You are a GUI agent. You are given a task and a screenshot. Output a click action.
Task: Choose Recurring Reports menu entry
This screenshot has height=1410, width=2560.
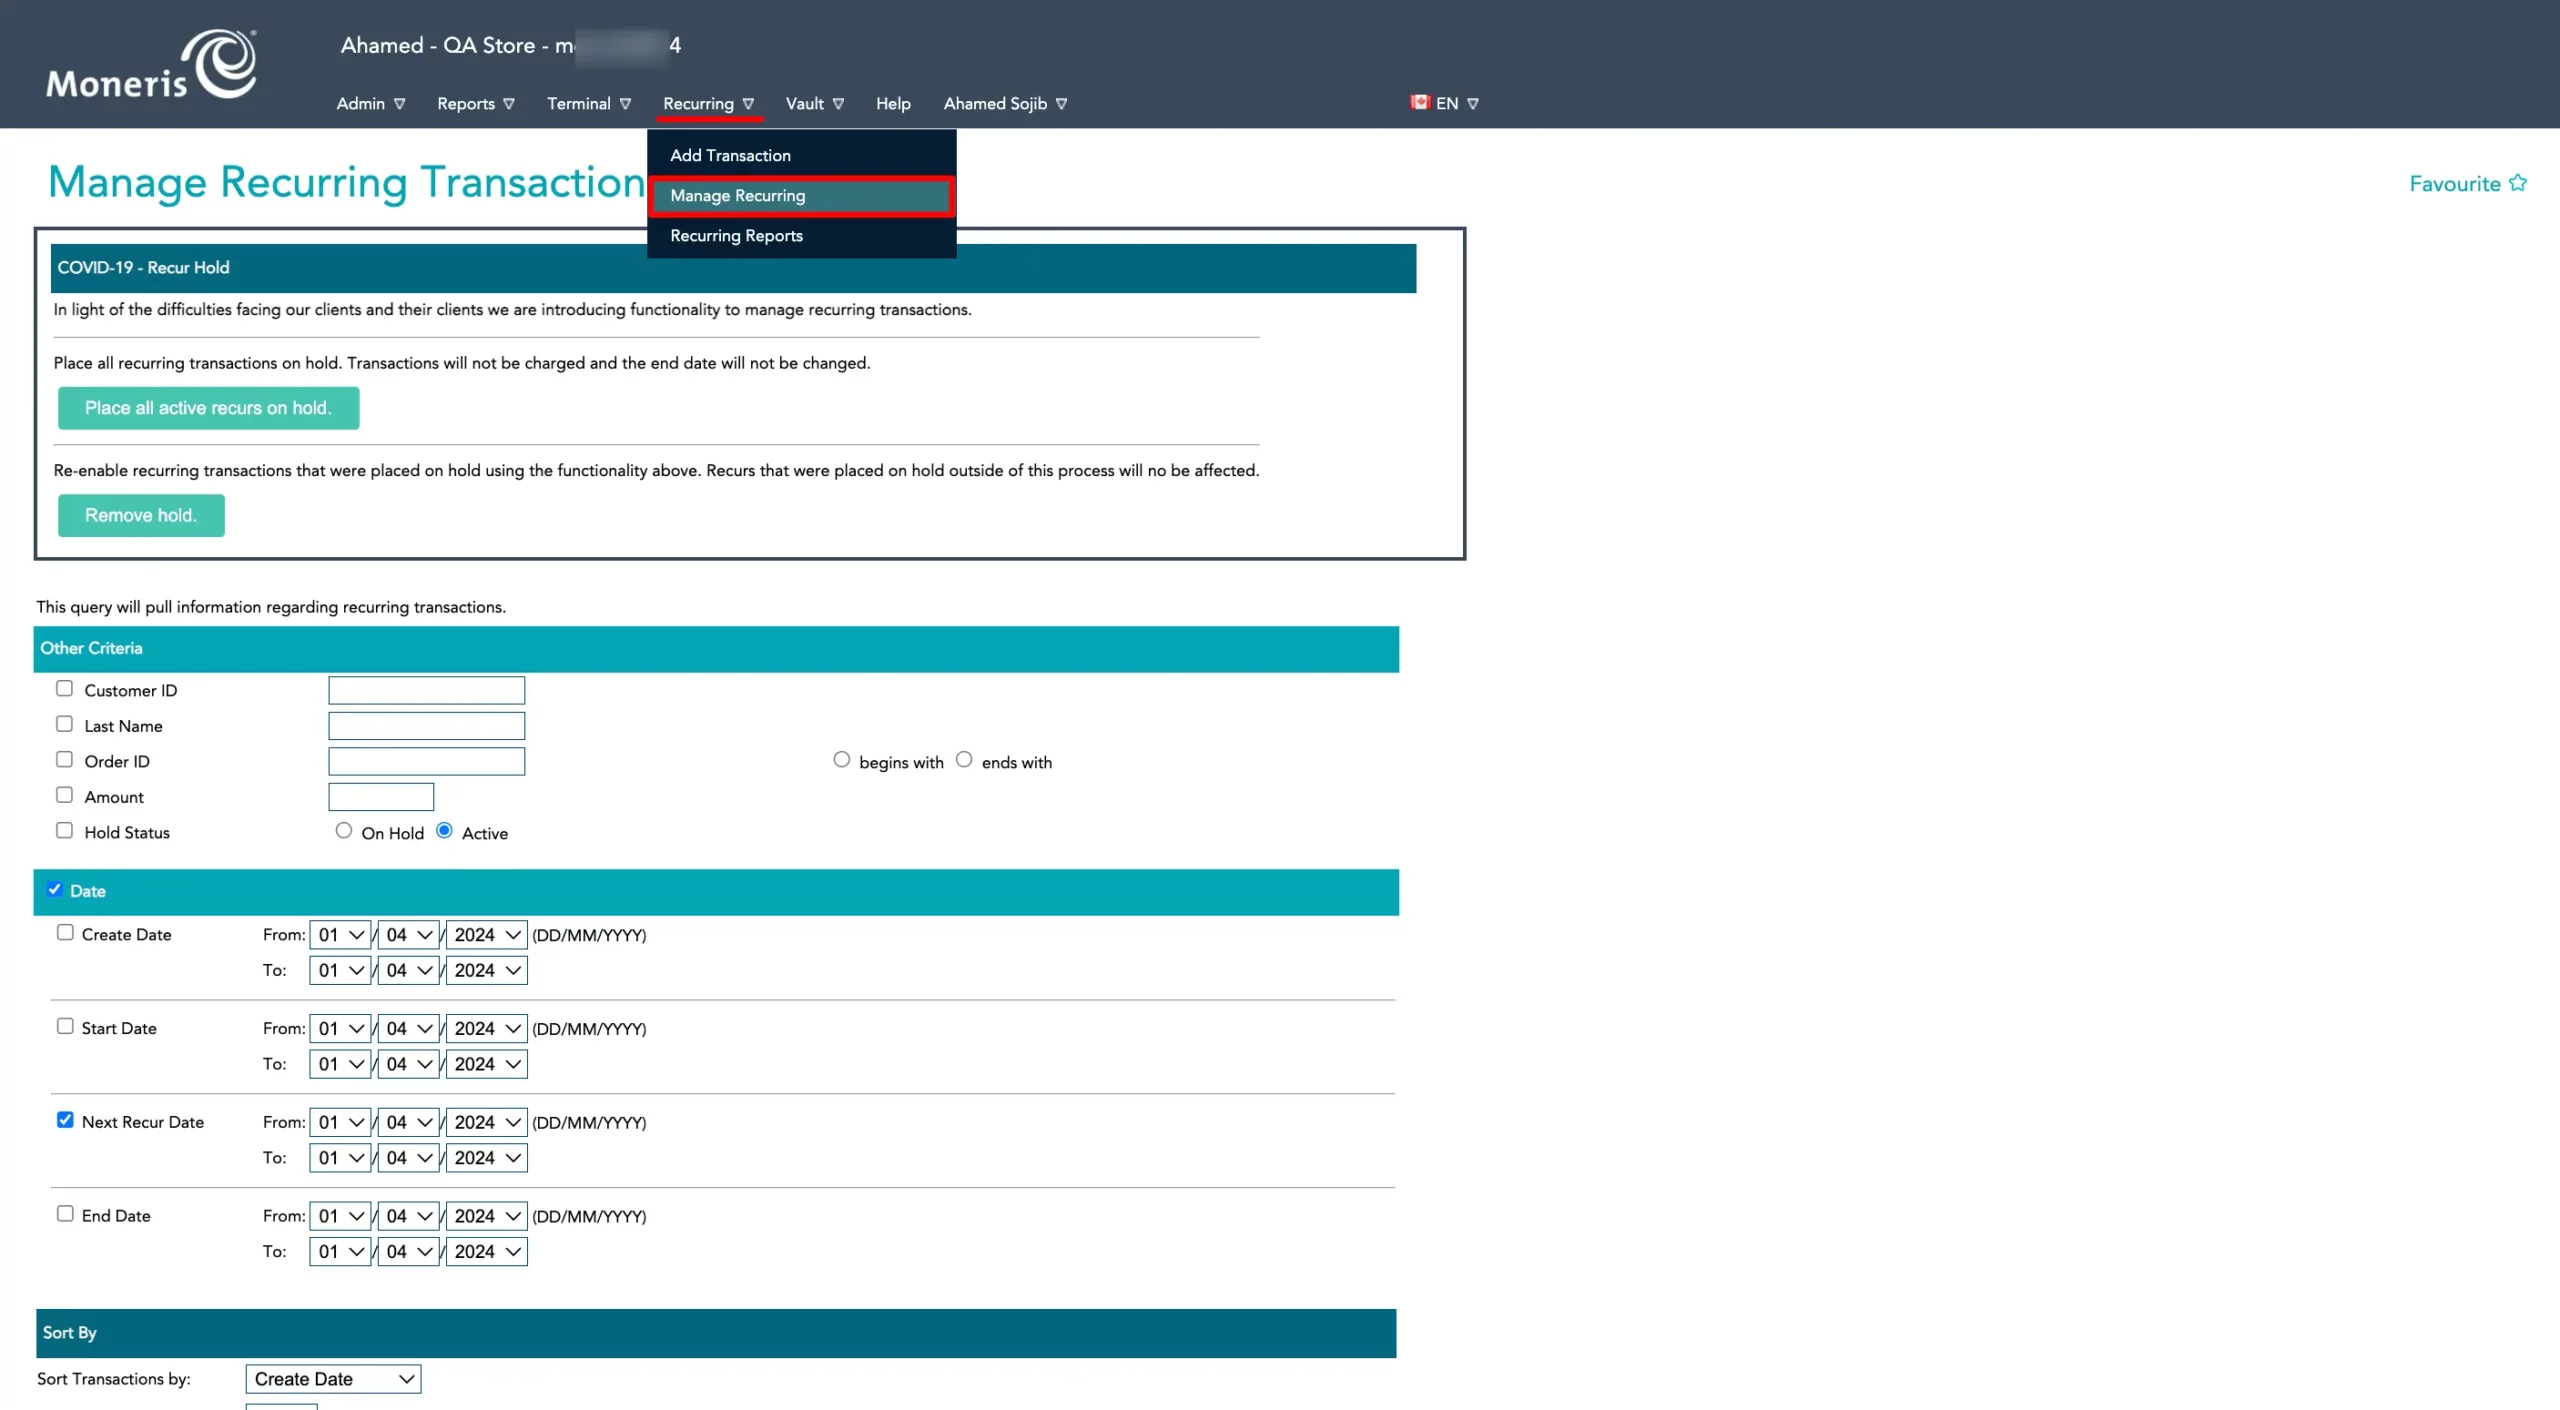point(736,235)
